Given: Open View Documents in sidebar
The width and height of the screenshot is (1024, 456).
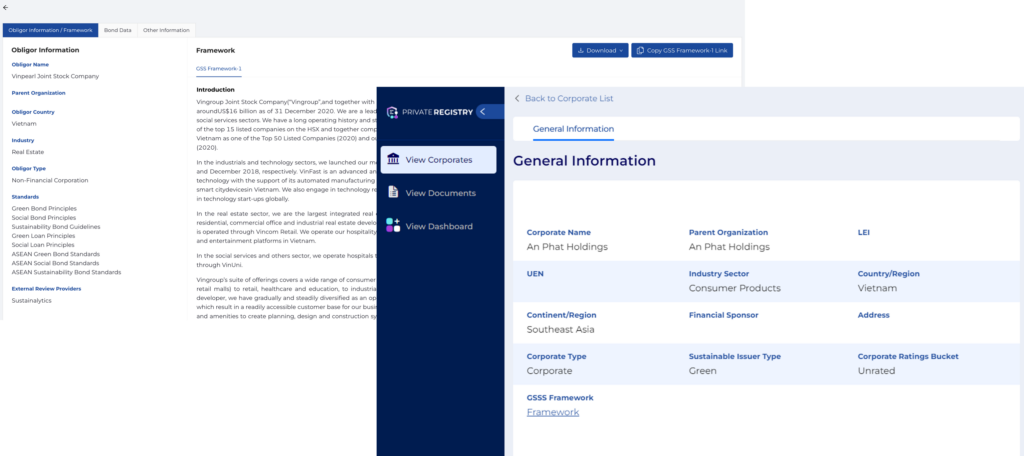Looking at the screenshot, I should tap(438, 193).
